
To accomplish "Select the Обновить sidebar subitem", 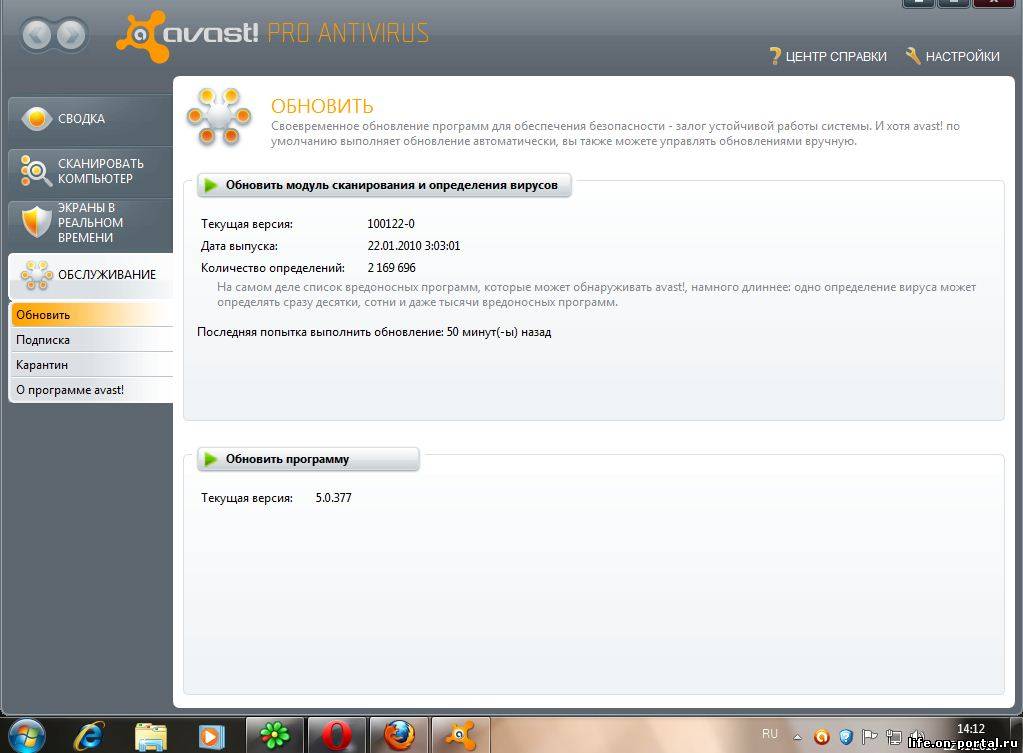I will (92, 315).
